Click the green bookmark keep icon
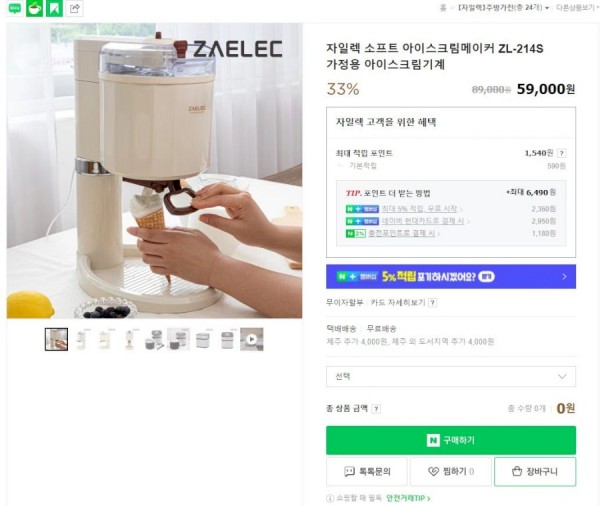600x506 pixels. 54,8
